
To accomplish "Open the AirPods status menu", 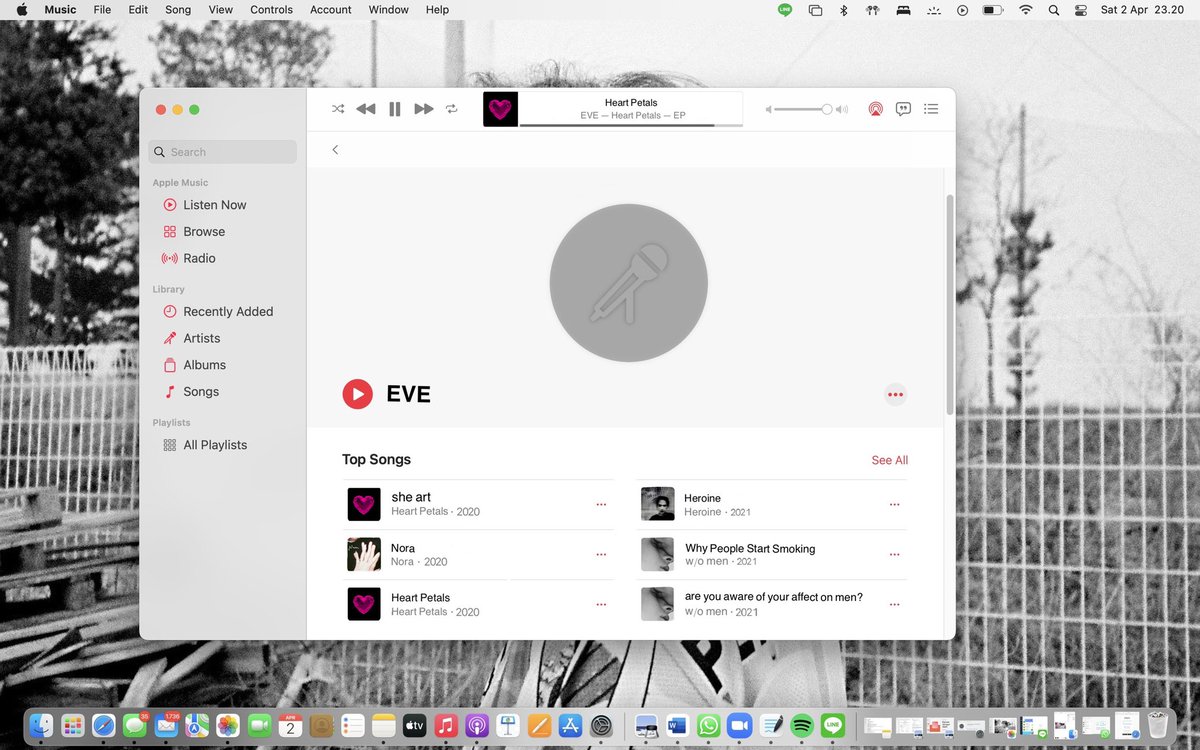I will (x=872, y=10).
